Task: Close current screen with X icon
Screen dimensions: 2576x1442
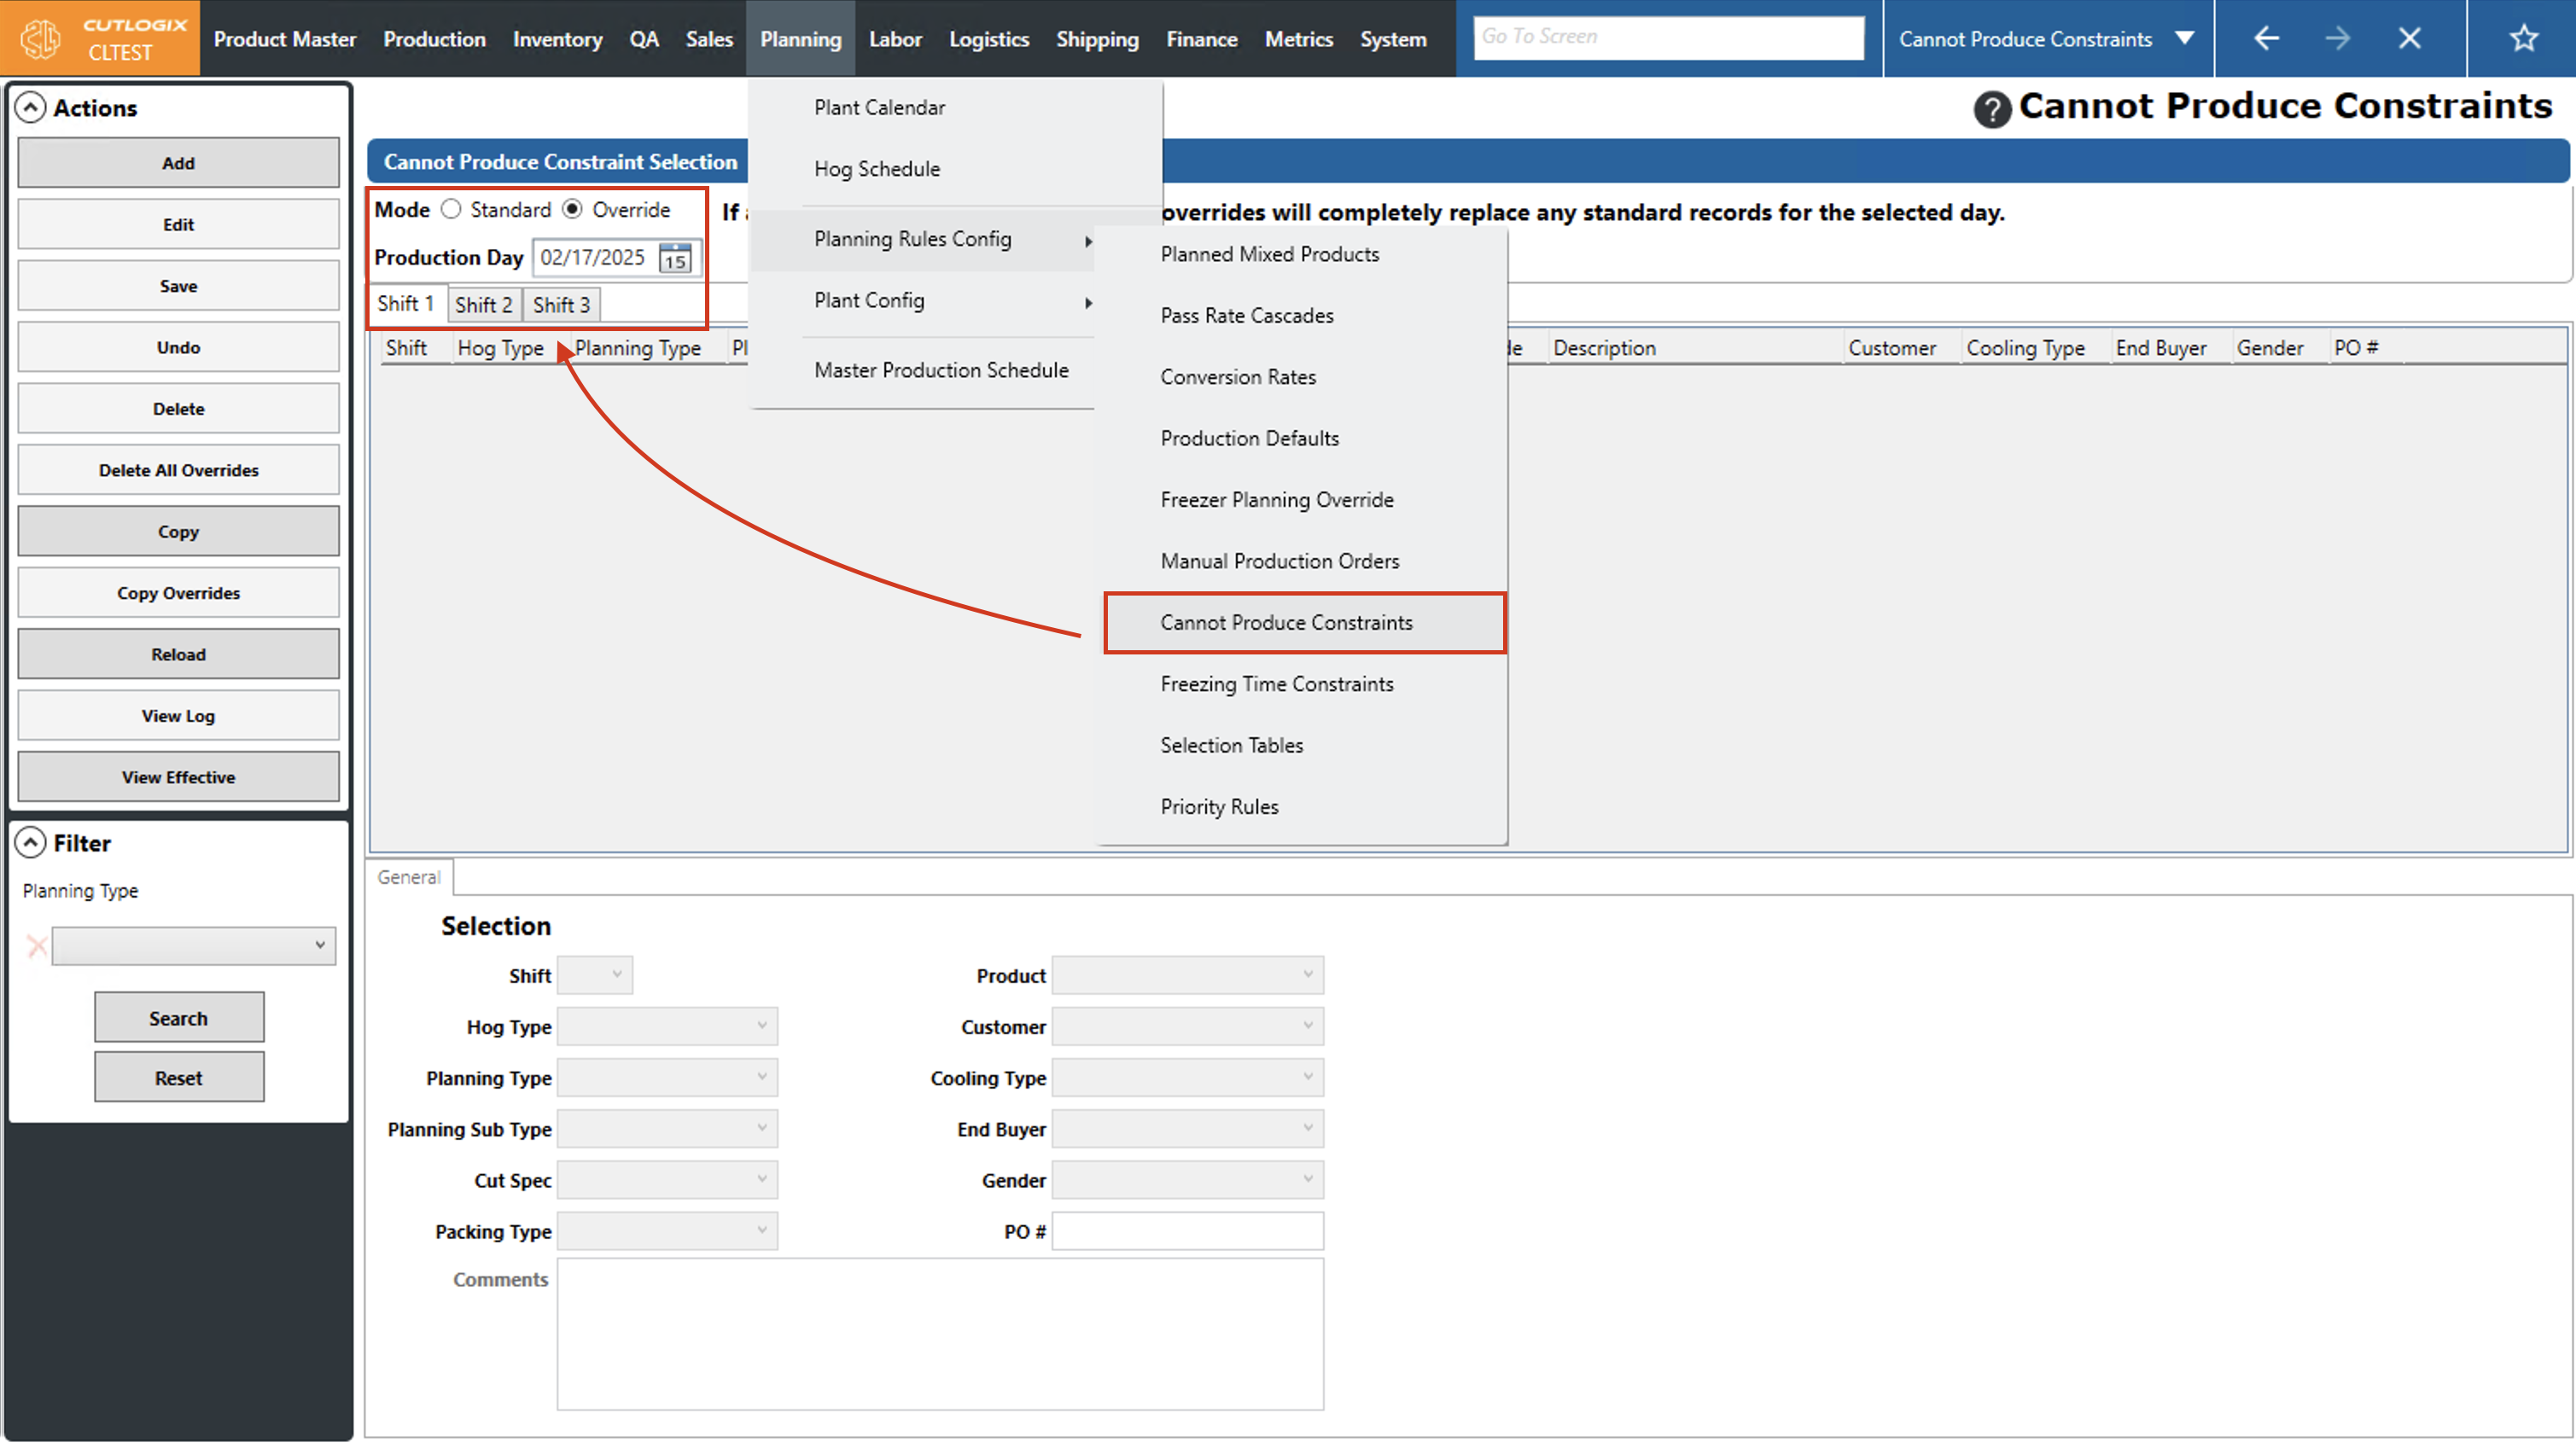Action: click(x=2409, y=38)
